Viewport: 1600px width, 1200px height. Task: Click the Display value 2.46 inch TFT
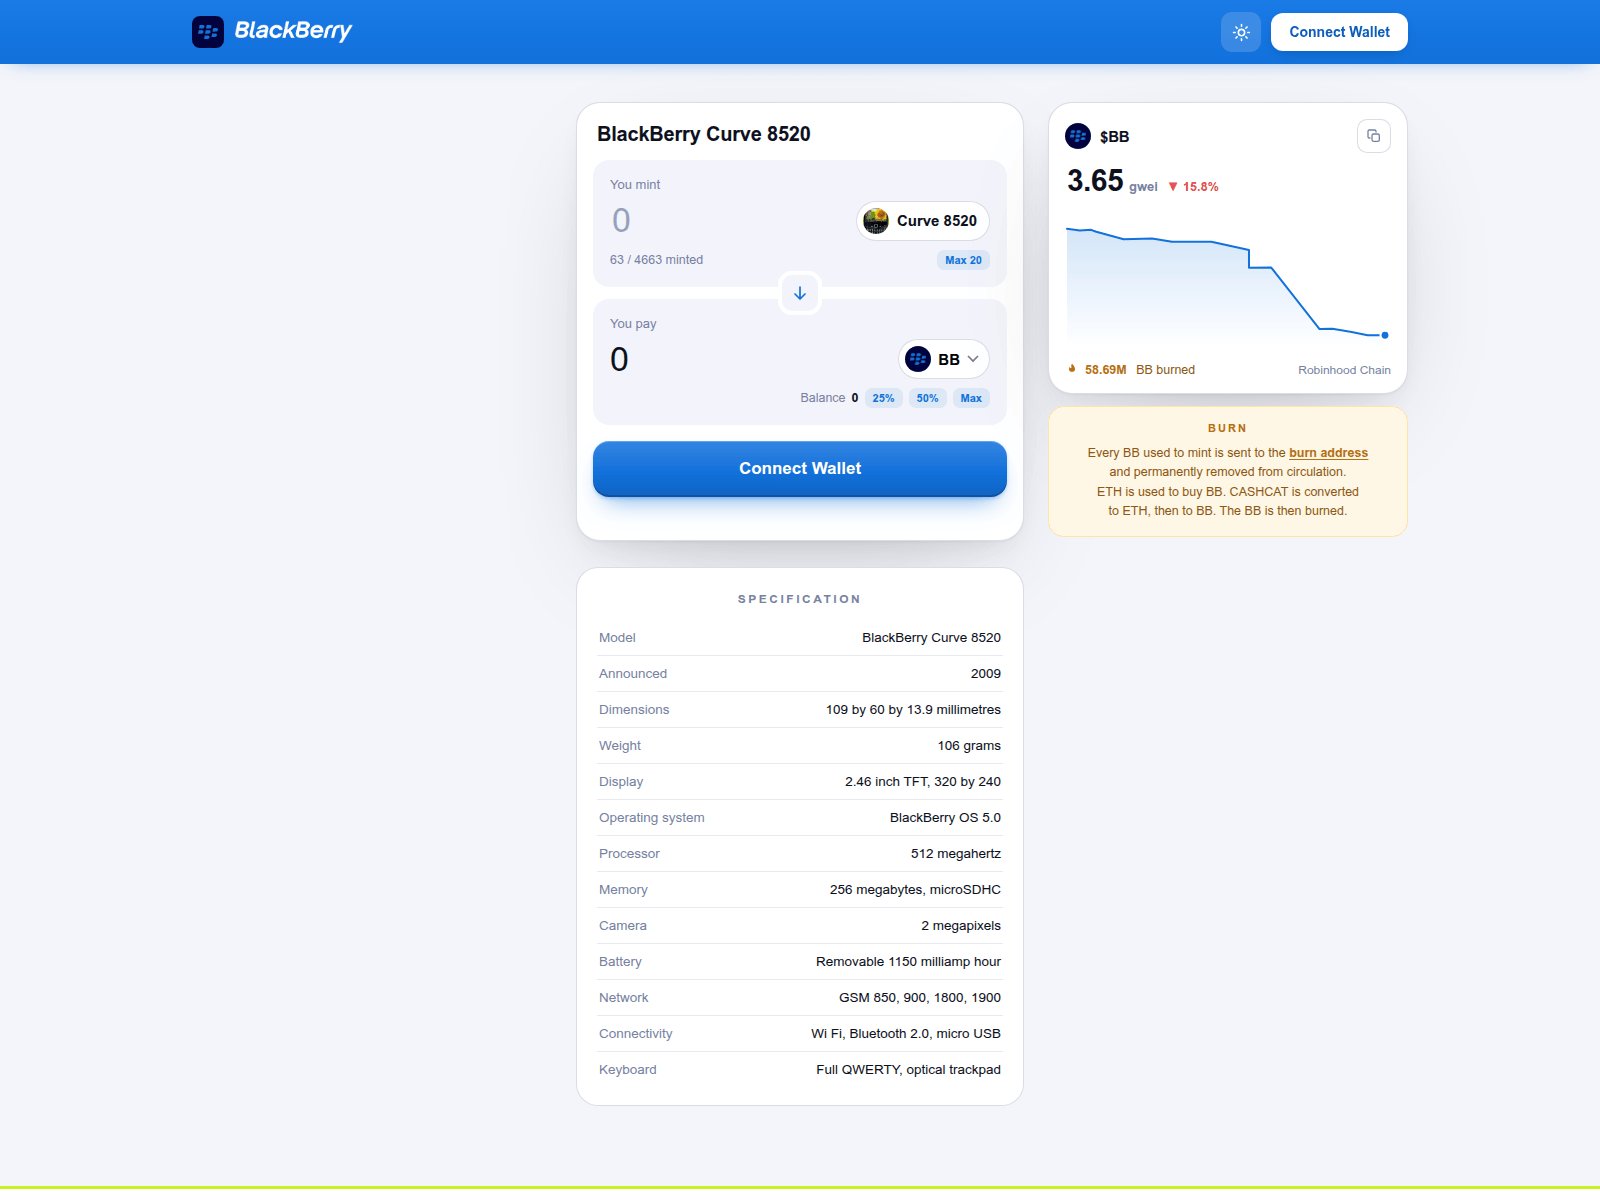click(923, 782)
